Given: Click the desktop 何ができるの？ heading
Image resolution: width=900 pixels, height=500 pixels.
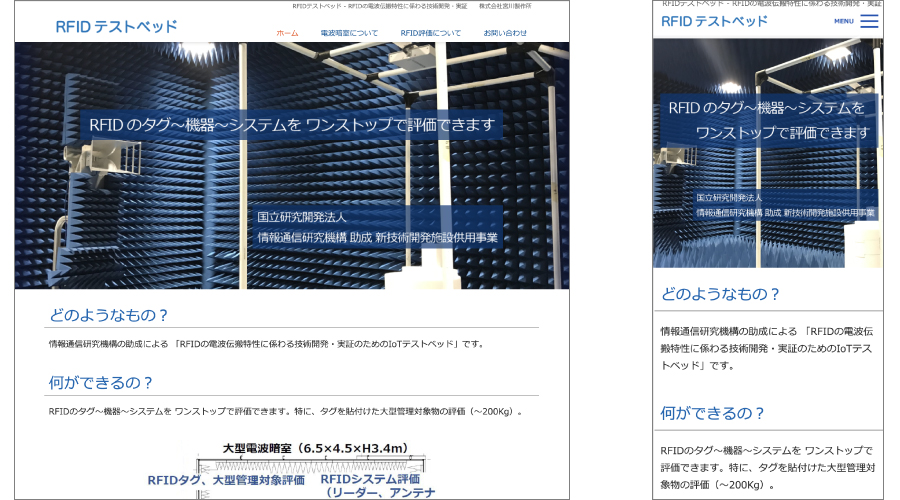Looking at the screenshot, I should 100,383.
